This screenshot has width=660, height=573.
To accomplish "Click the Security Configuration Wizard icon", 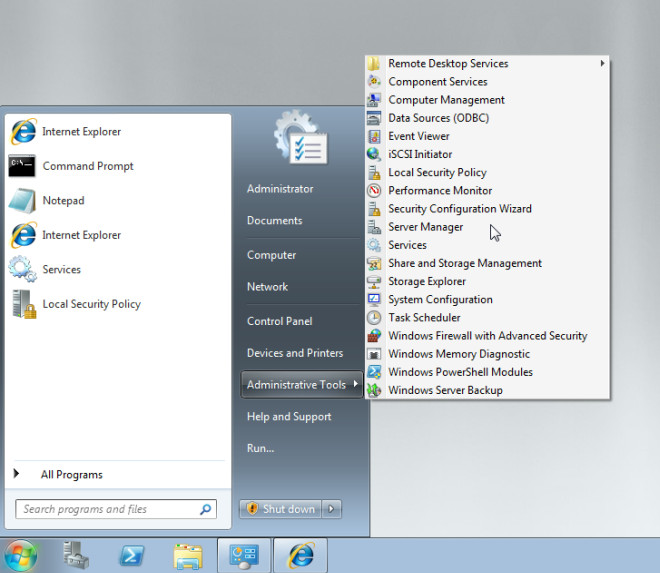I will click(374, 208).
